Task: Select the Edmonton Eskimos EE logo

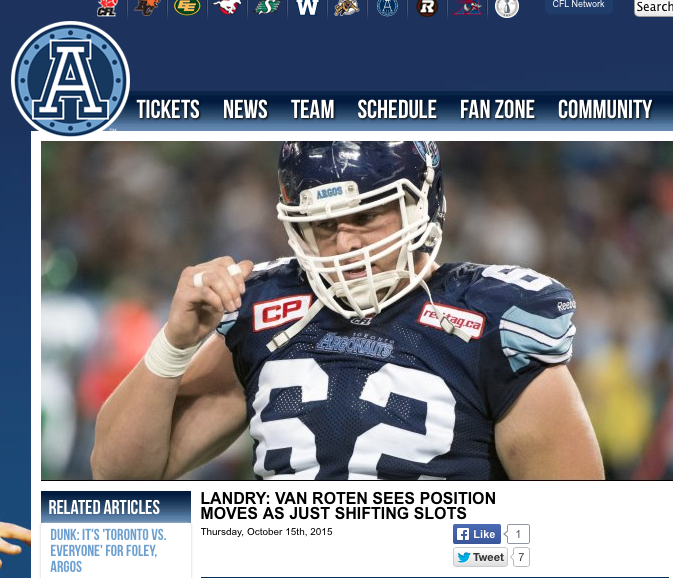Action: (187, 7)
